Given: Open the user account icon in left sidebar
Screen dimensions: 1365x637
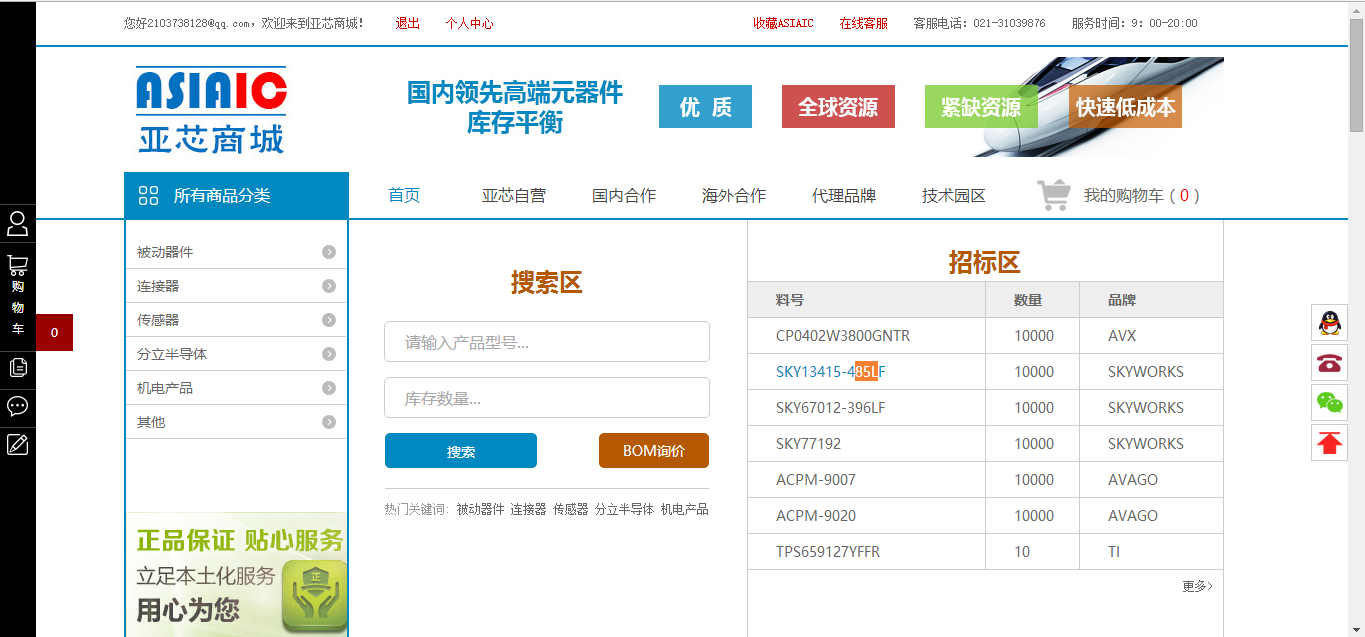Looking at the screenshot, I should click(x=17, y=223).
